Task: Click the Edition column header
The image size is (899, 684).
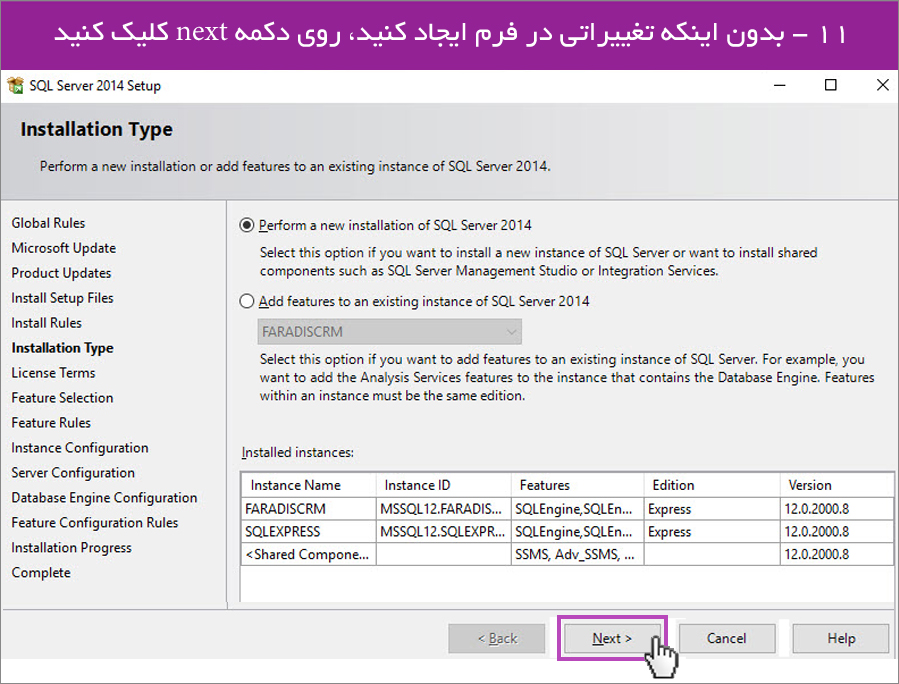Action: tap(712, 485)
